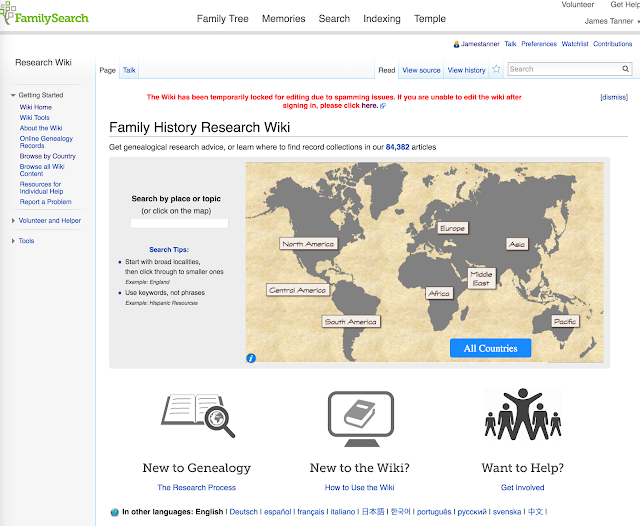The image size is (640, 526).
Task: Open the Get Involved link
Action: tap(522, 487)
